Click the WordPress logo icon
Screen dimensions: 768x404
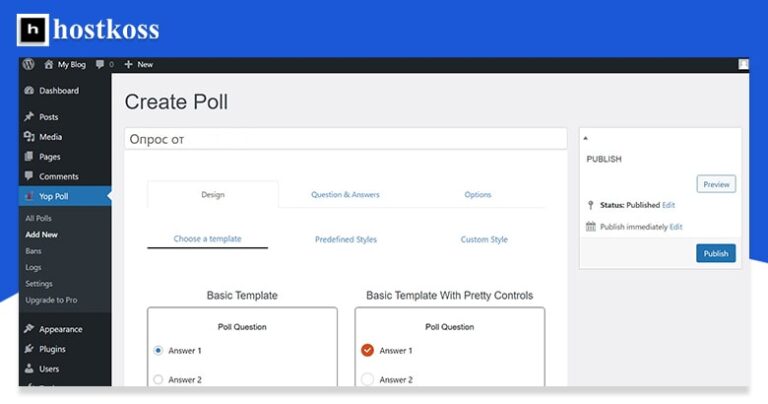click(29, 64)
